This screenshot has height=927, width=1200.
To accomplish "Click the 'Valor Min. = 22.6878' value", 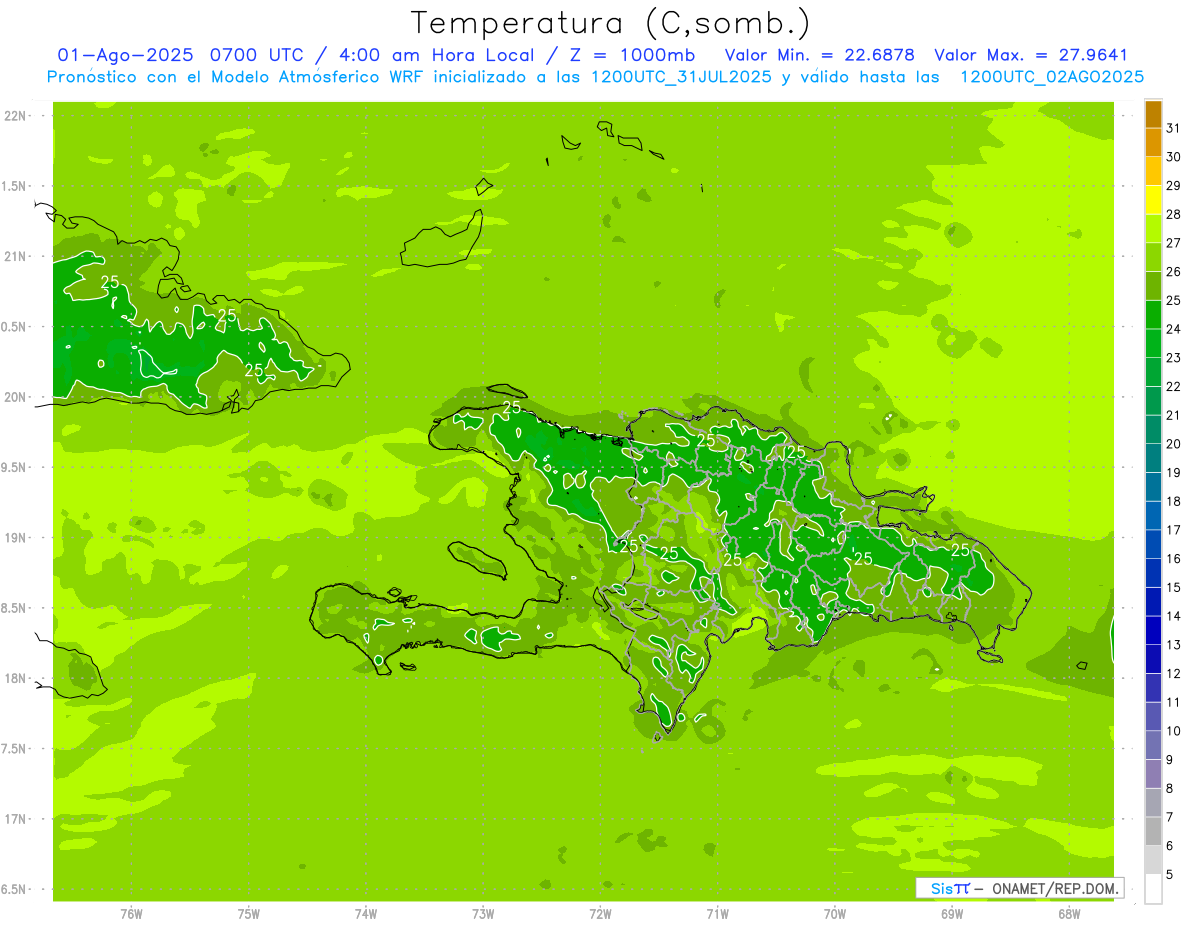I will click(x=821, y=55).
